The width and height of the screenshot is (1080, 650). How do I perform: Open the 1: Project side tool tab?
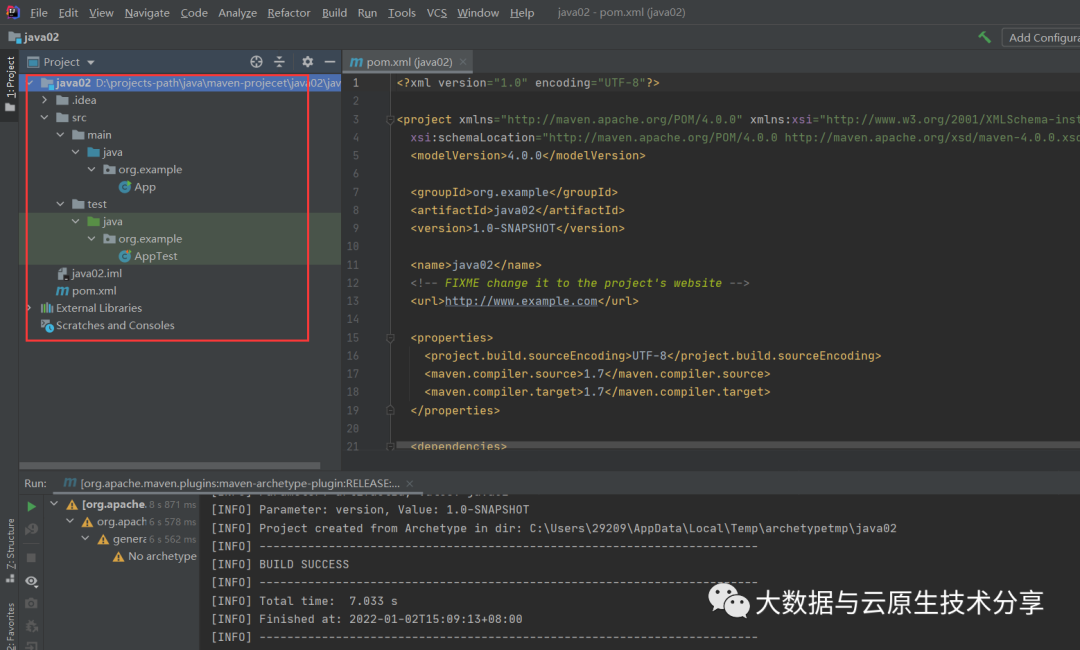tap(10, 85)
